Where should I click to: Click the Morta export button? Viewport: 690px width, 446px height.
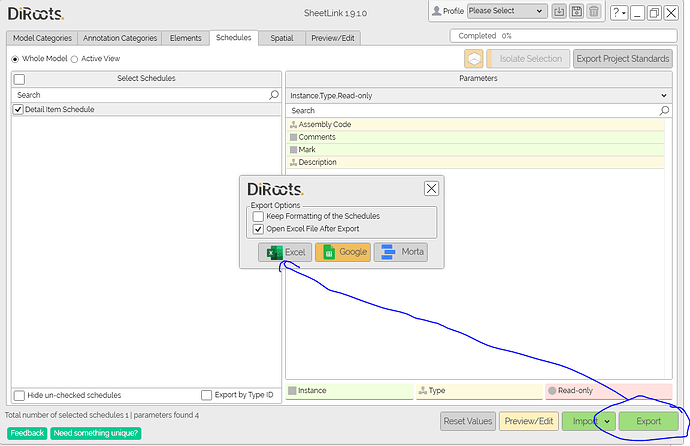(x=401, y=252)
